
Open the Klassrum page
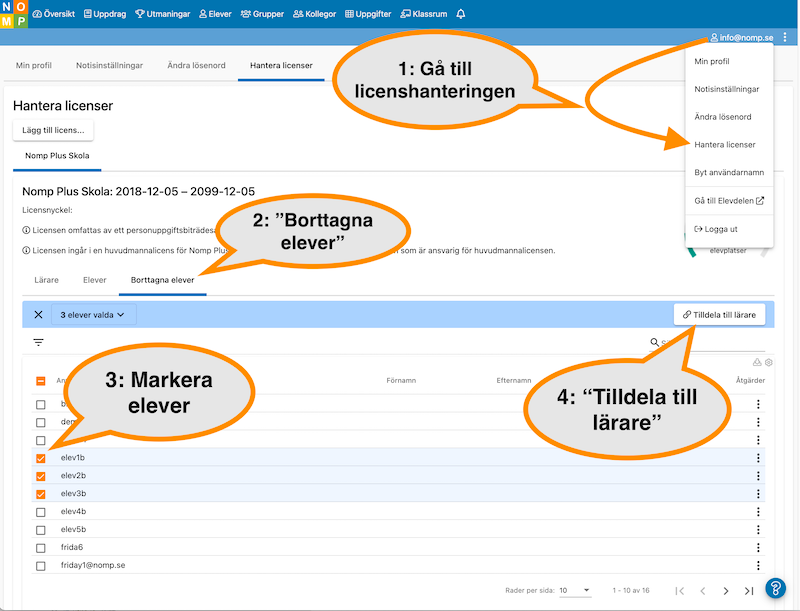click(x=423, y=14)
